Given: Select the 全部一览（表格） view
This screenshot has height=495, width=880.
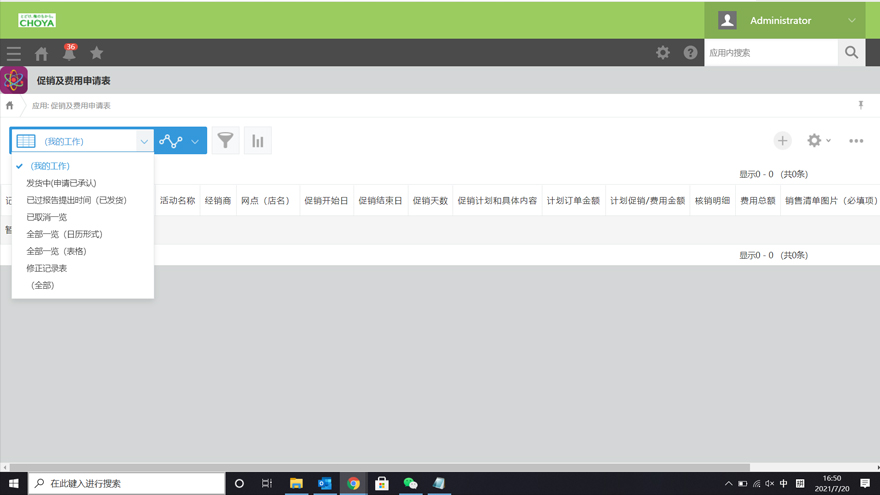Looking at the screenshot, I should (x=82, y=251).
